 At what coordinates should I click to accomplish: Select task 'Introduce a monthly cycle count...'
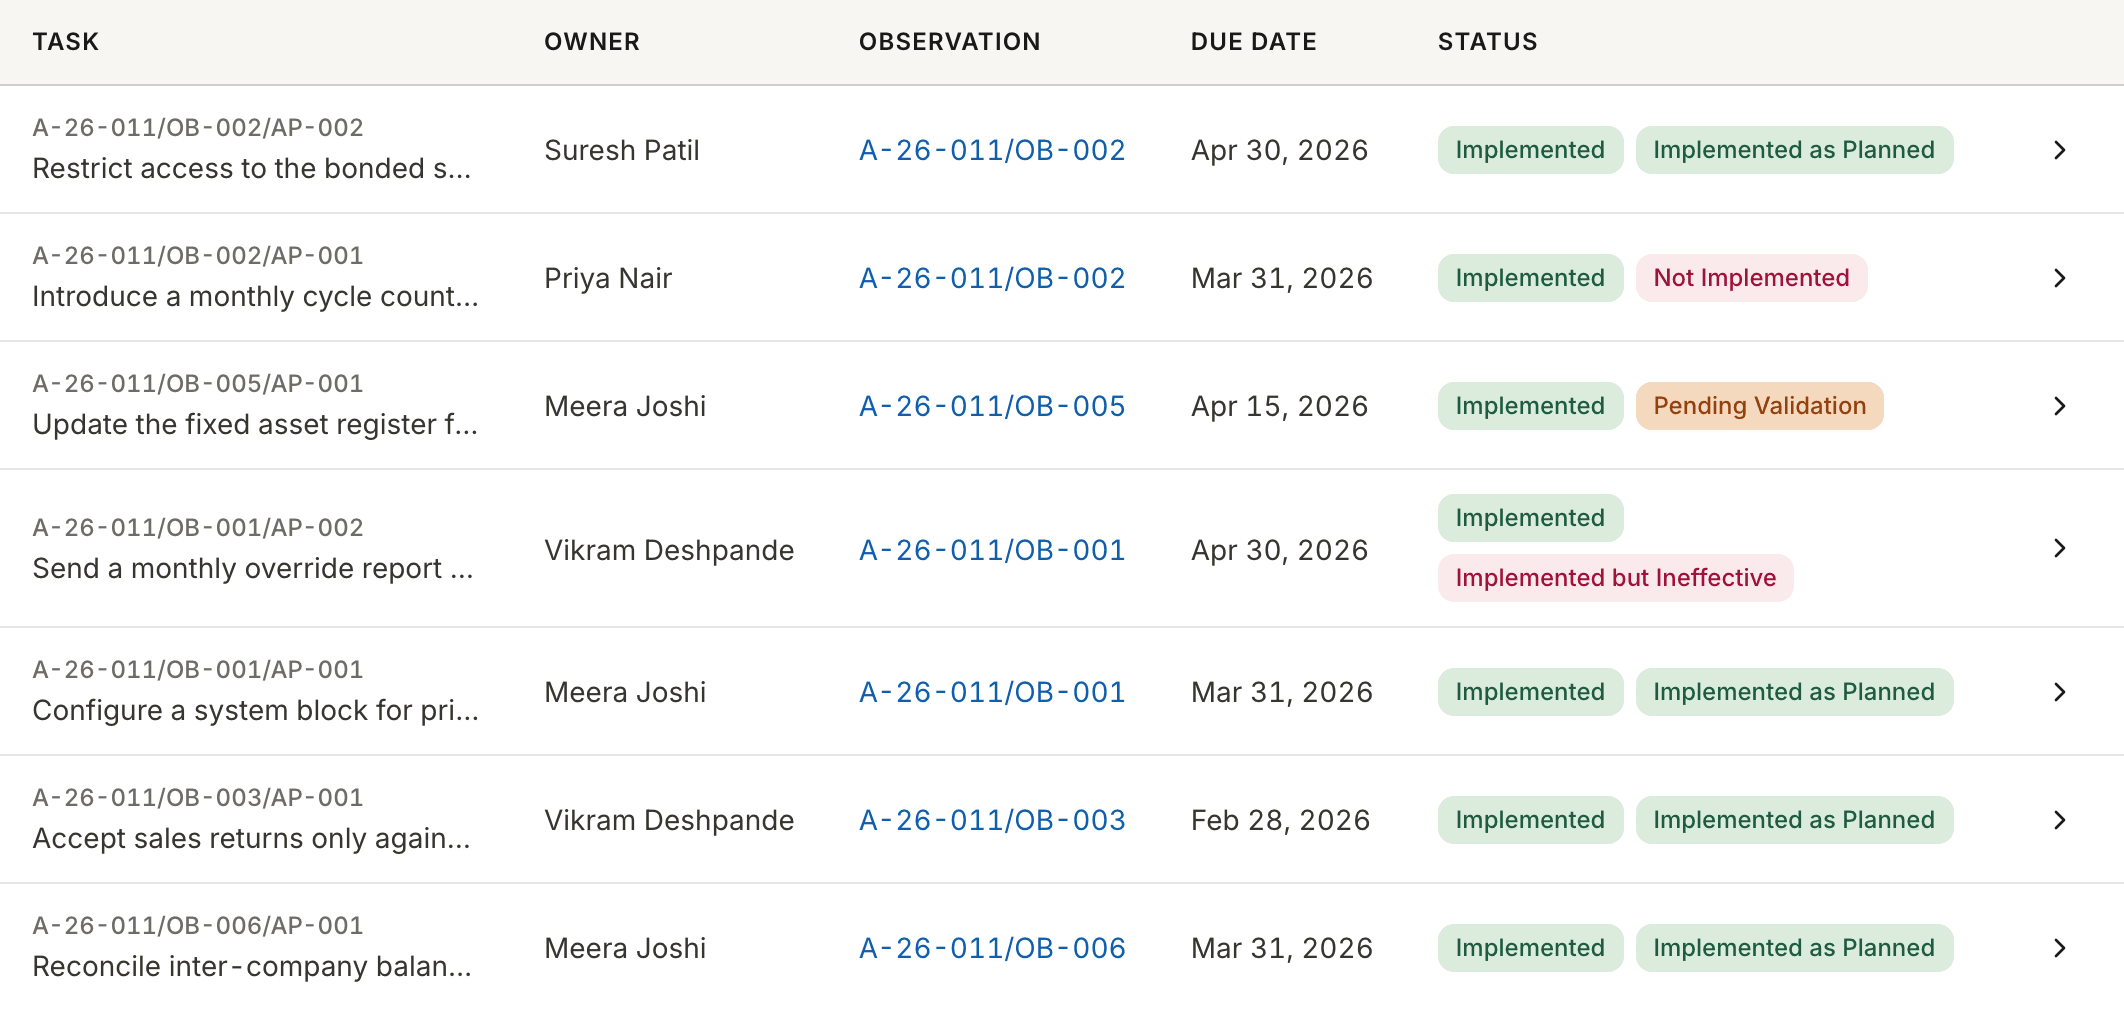pos(255,297)
